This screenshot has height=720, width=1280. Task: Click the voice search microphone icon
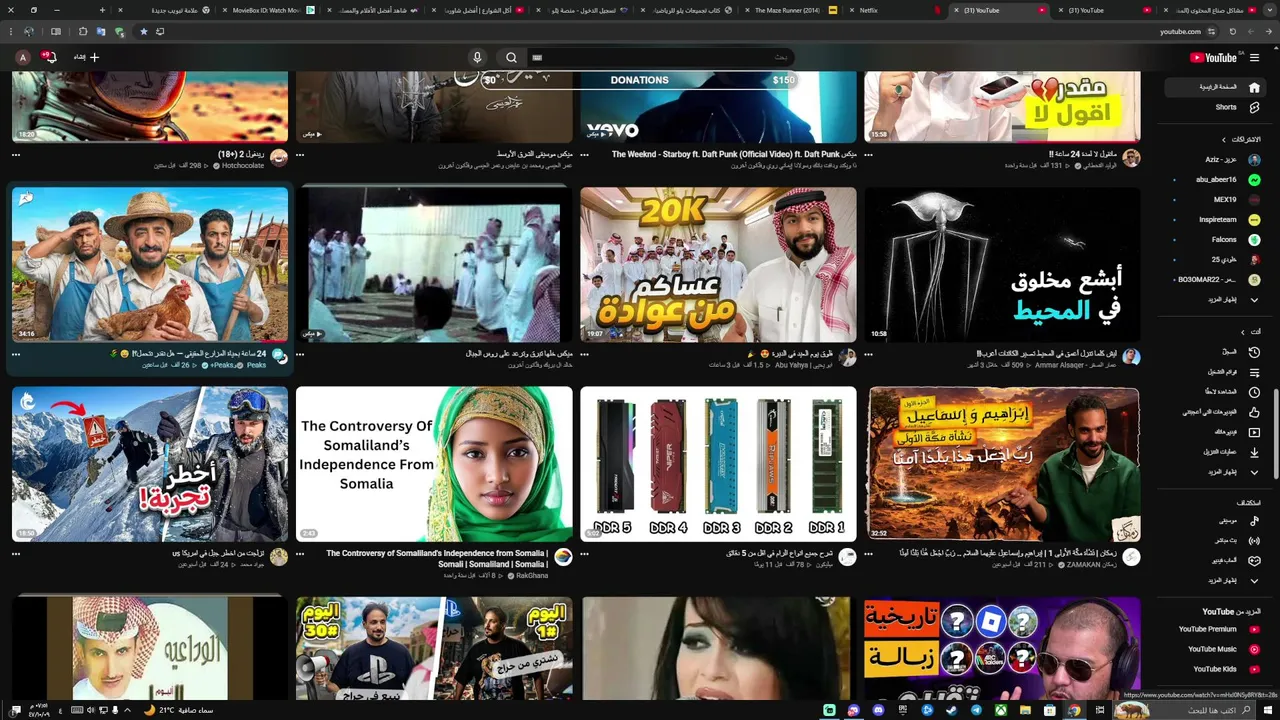tap(477, 58)
